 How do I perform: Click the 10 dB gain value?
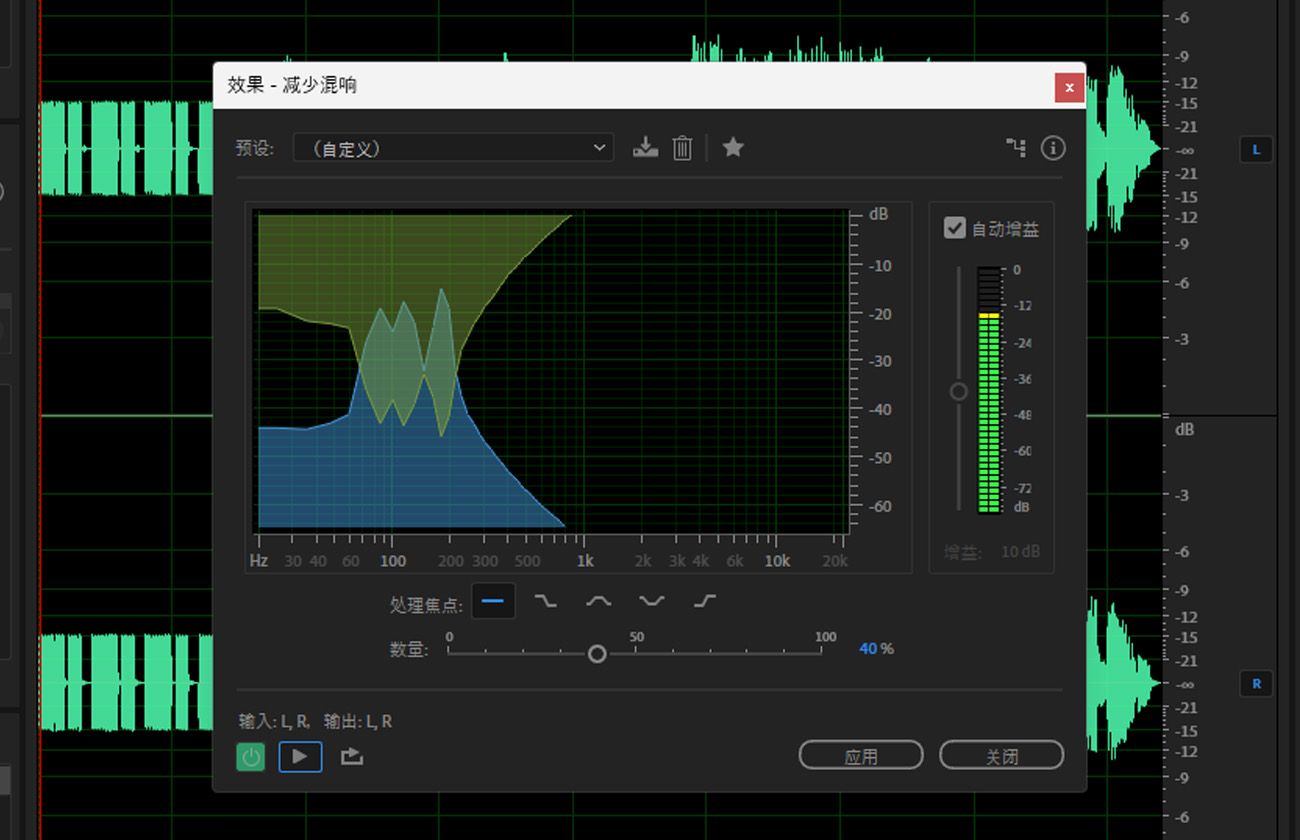[1020, 552]
